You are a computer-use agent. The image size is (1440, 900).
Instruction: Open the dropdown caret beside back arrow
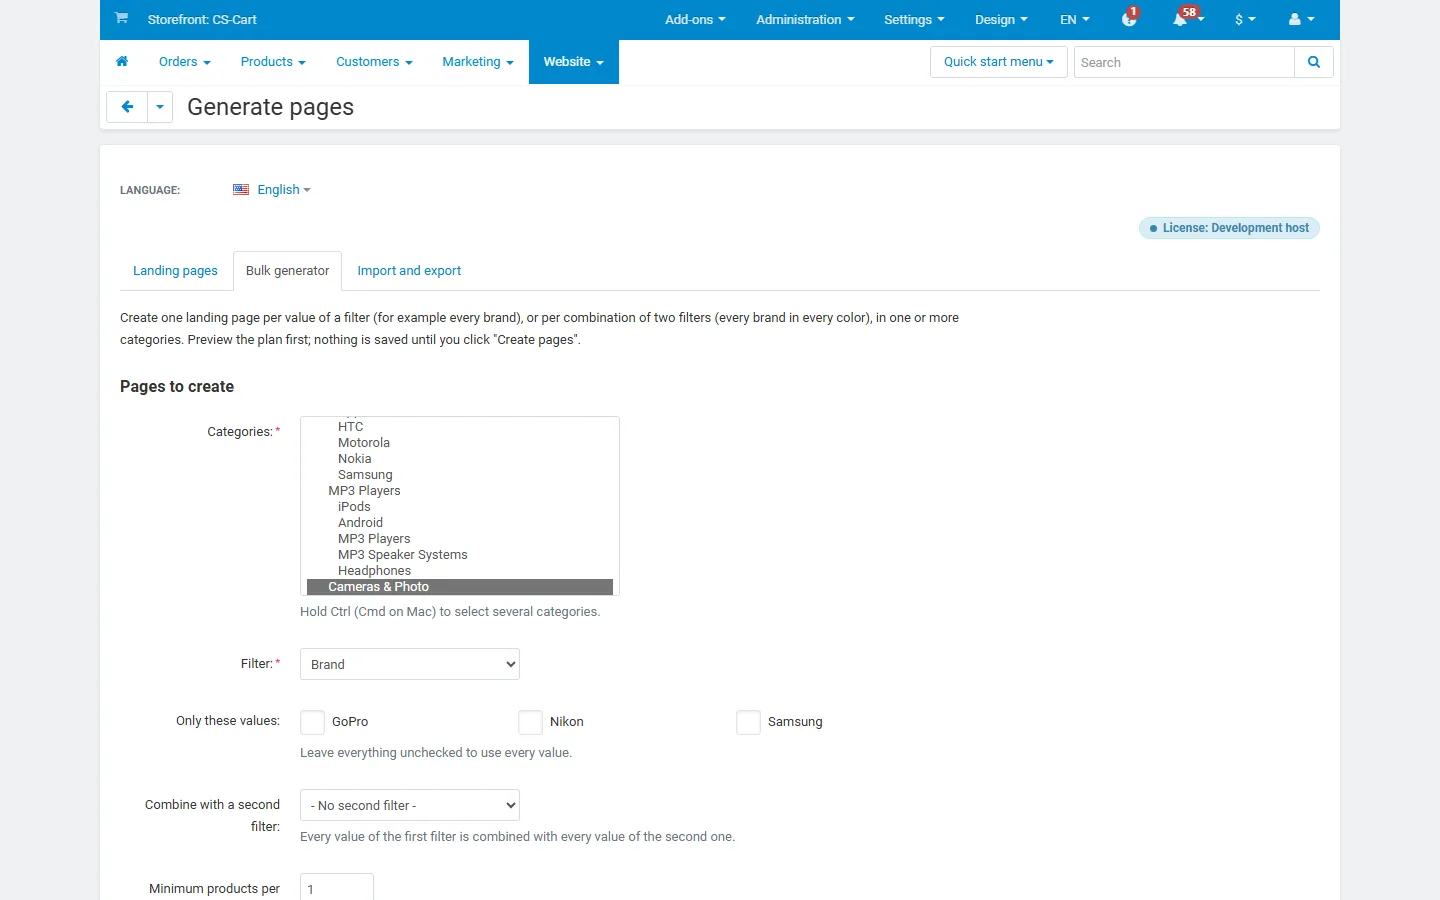coord(160,107)
